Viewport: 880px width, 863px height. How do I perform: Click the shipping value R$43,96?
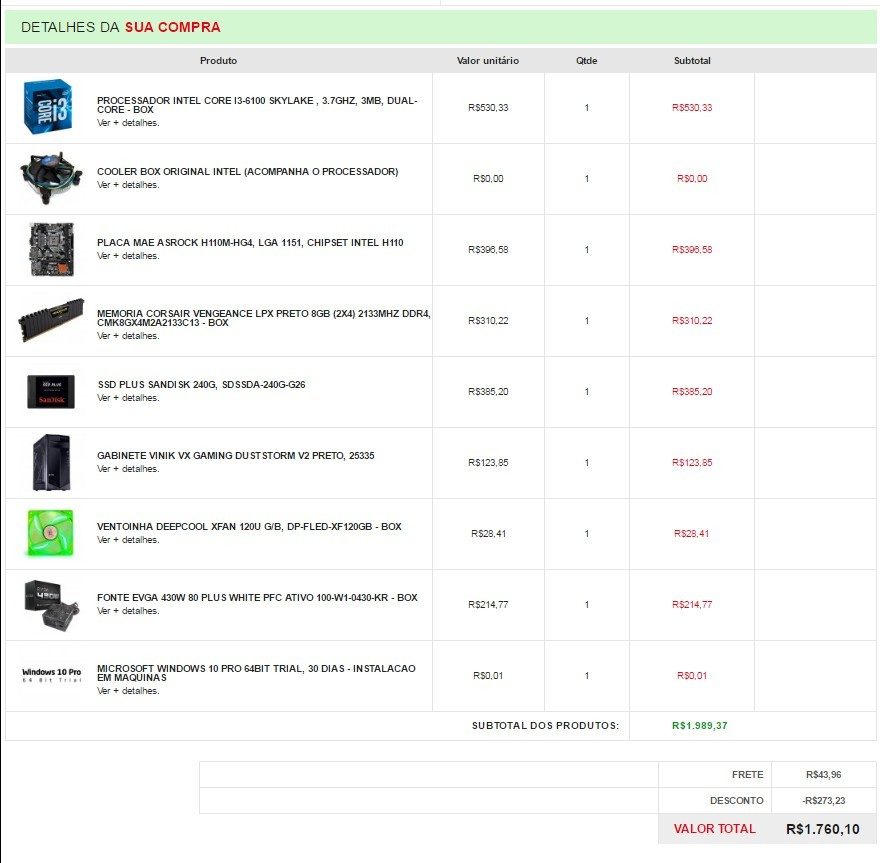tap(823, 775)
